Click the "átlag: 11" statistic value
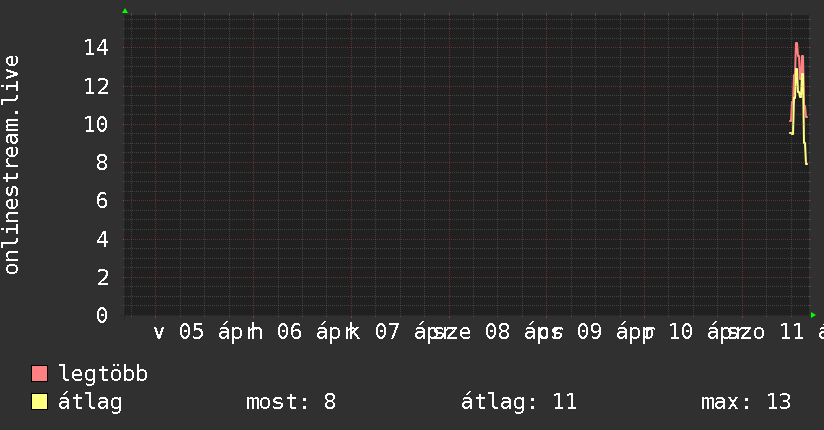Screen dimensions: 824x430 coord(519,402)
